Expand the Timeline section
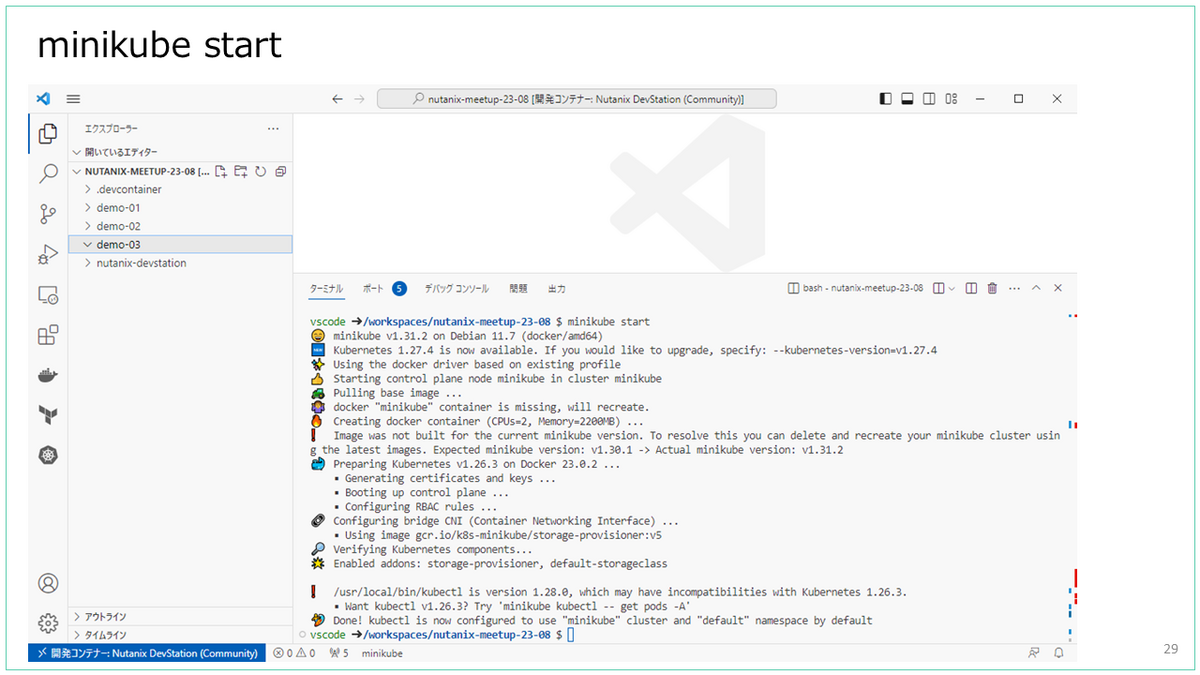The width and height of the screenshot is (1200, 675). point(181,635)
